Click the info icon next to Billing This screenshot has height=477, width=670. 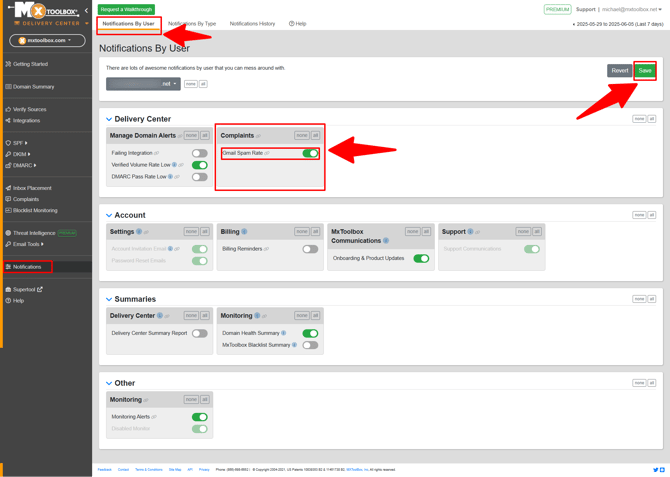[x=244, y=231]
